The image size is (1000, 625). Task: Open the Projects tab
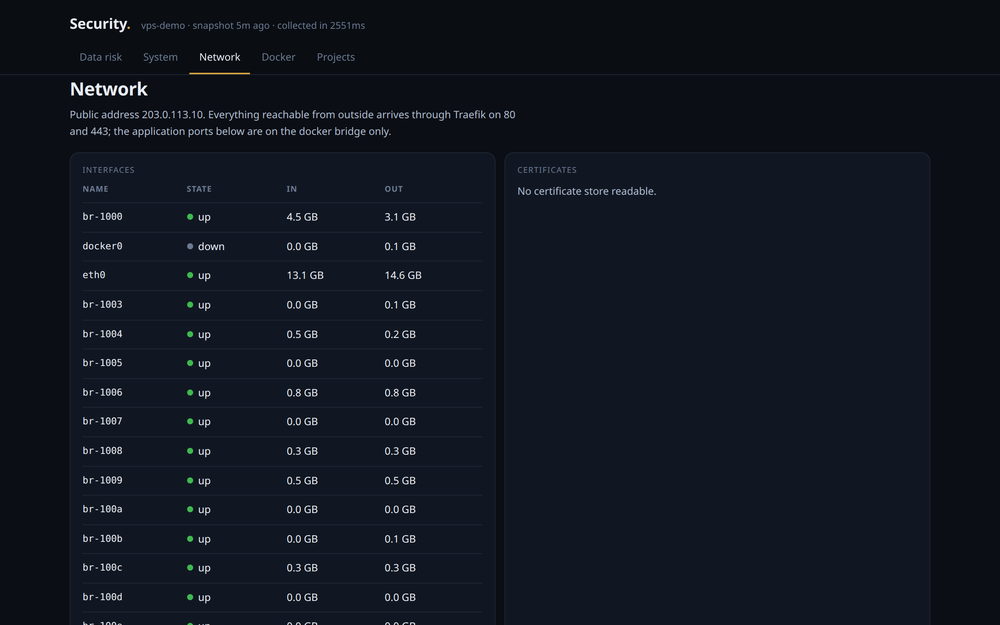335,57
